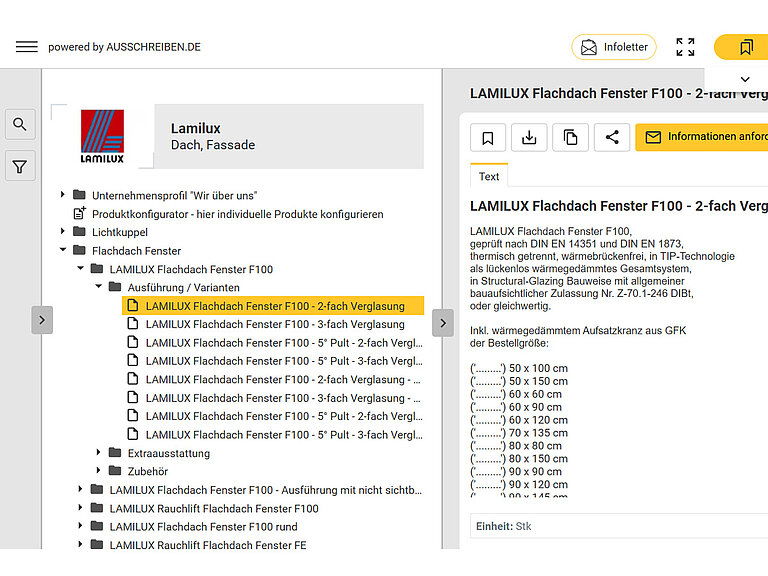
Task: Expand LAMILUX Rauchlift Flachdach Fenster F100 folder
Action: coord(80,507)
